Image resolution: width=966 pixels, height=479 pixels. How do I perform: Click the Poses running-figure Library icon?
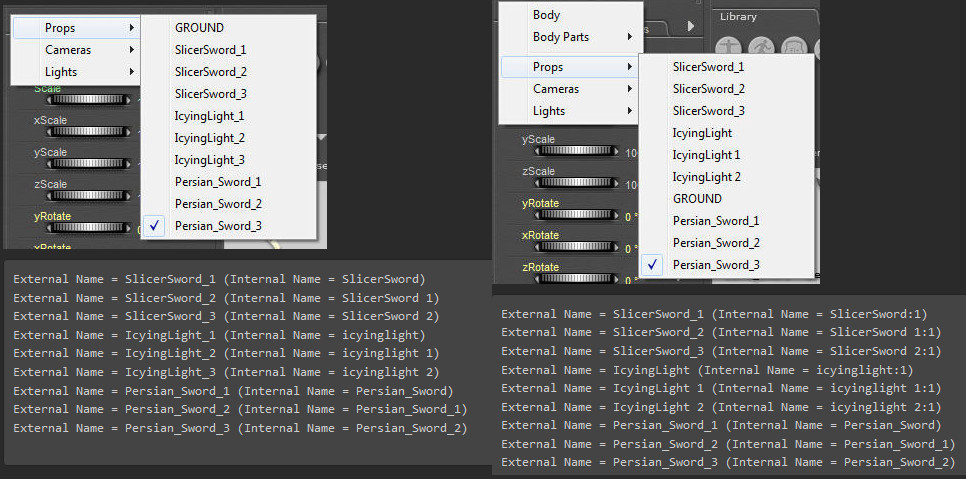762,47
